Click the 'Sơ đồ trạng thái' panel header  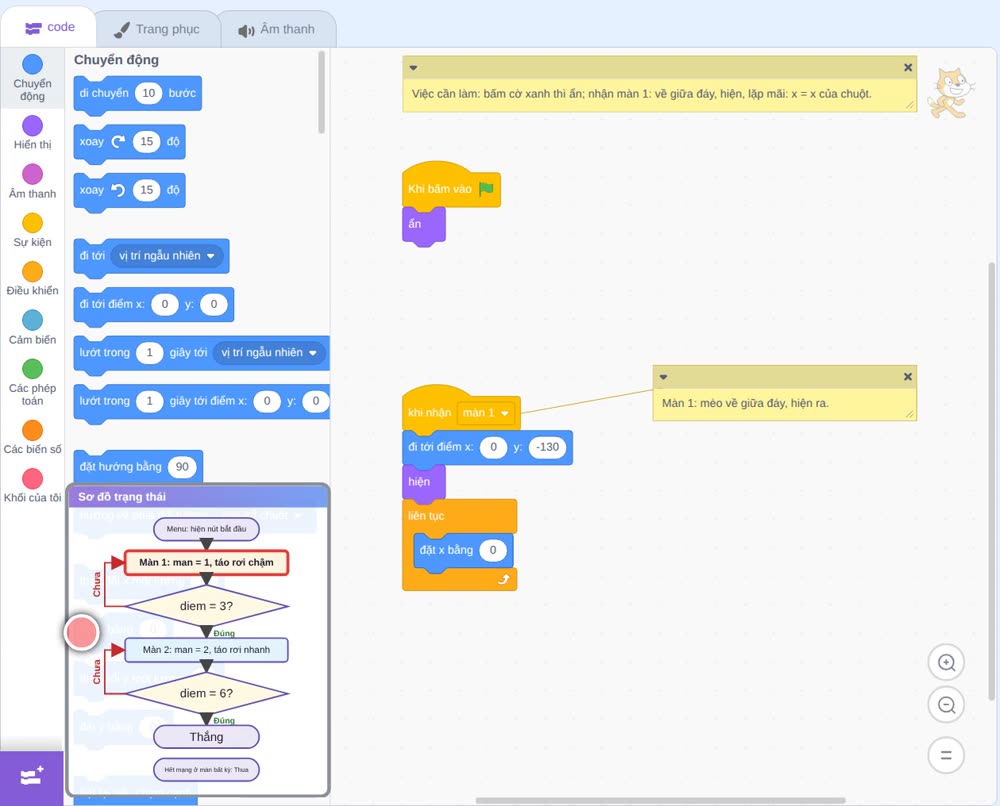point(198,497)
